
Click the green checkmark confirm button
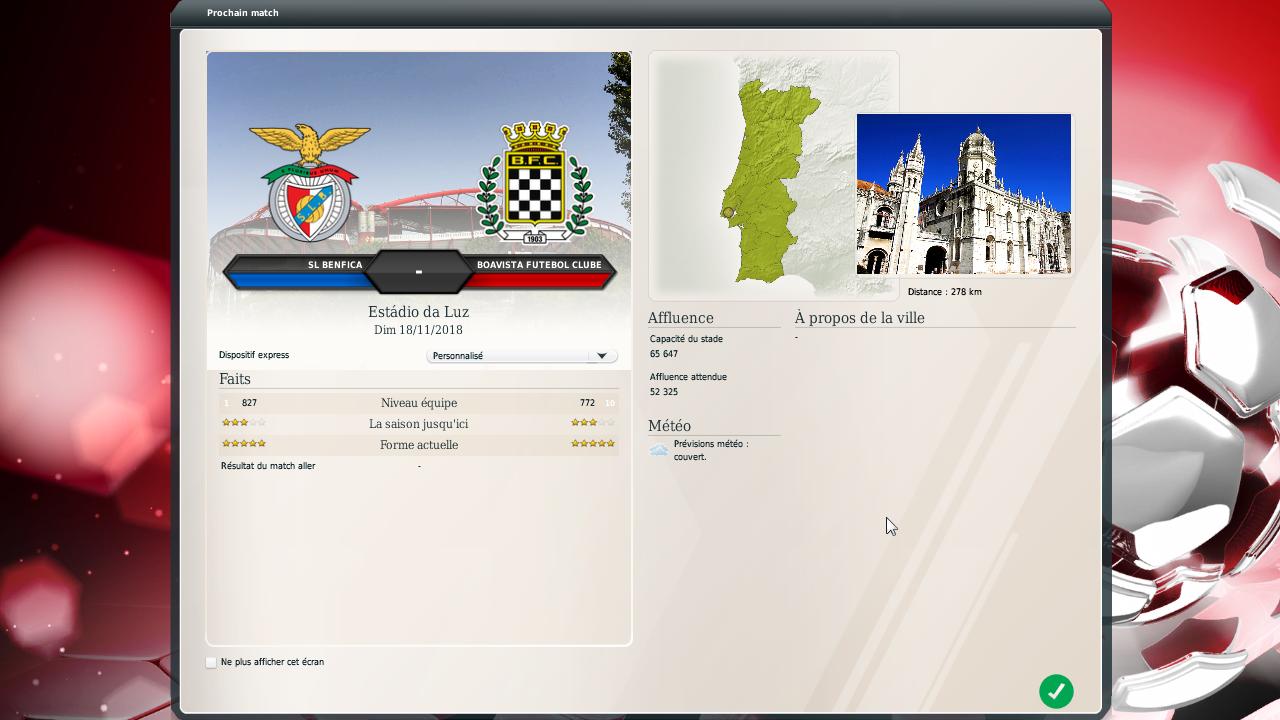pyautogui.click(x=1056, y=691)
